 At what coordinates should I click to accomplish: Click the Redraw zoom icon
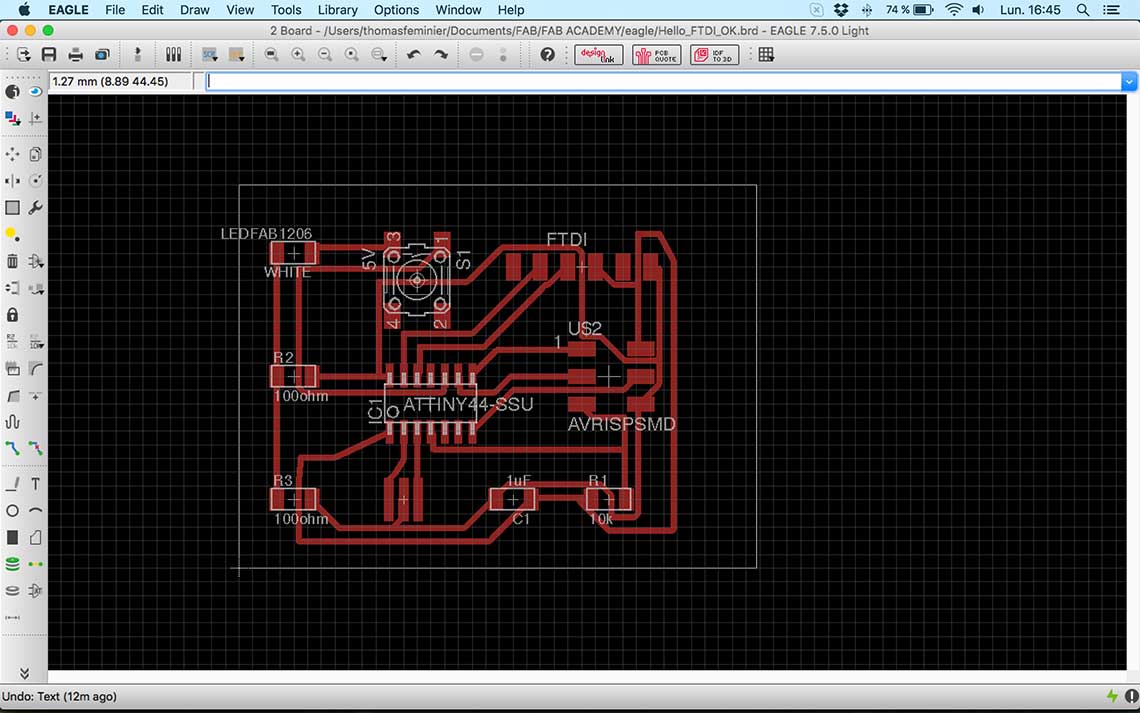pyautogui.click(x=352, y=55)
